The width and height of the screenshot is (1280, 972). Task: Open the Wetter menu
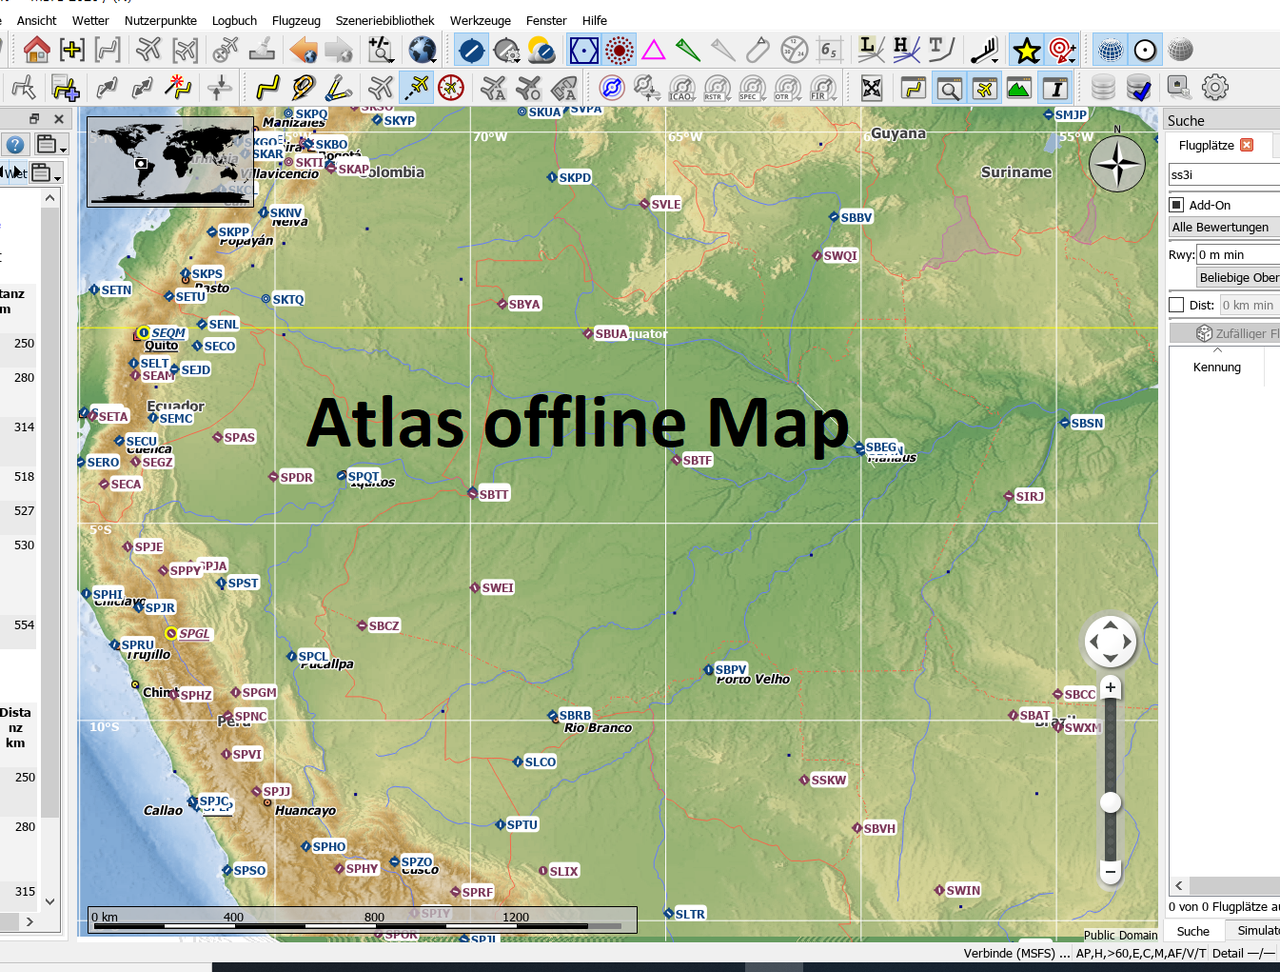90,20
